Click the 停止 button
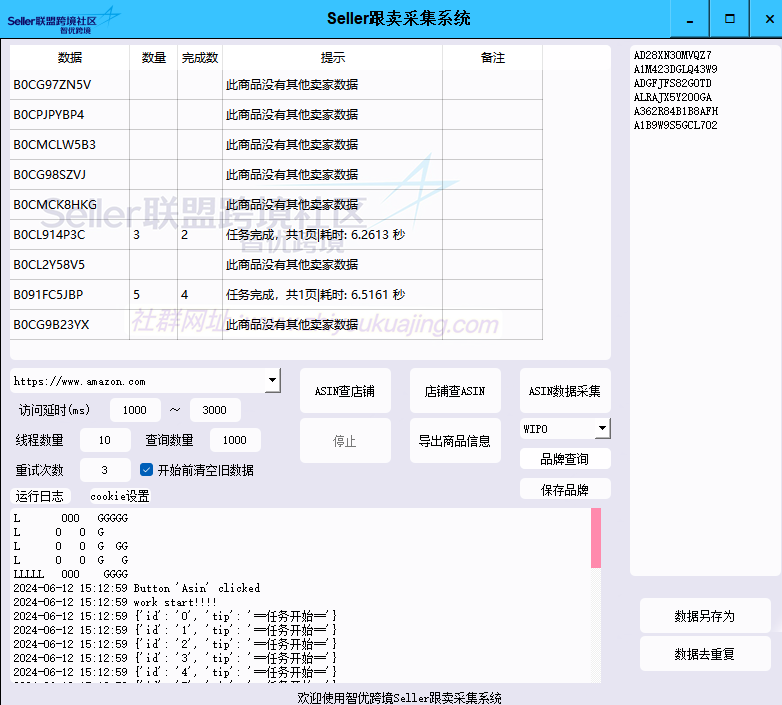This screenshot has height=705, width=782. (345, 441)
